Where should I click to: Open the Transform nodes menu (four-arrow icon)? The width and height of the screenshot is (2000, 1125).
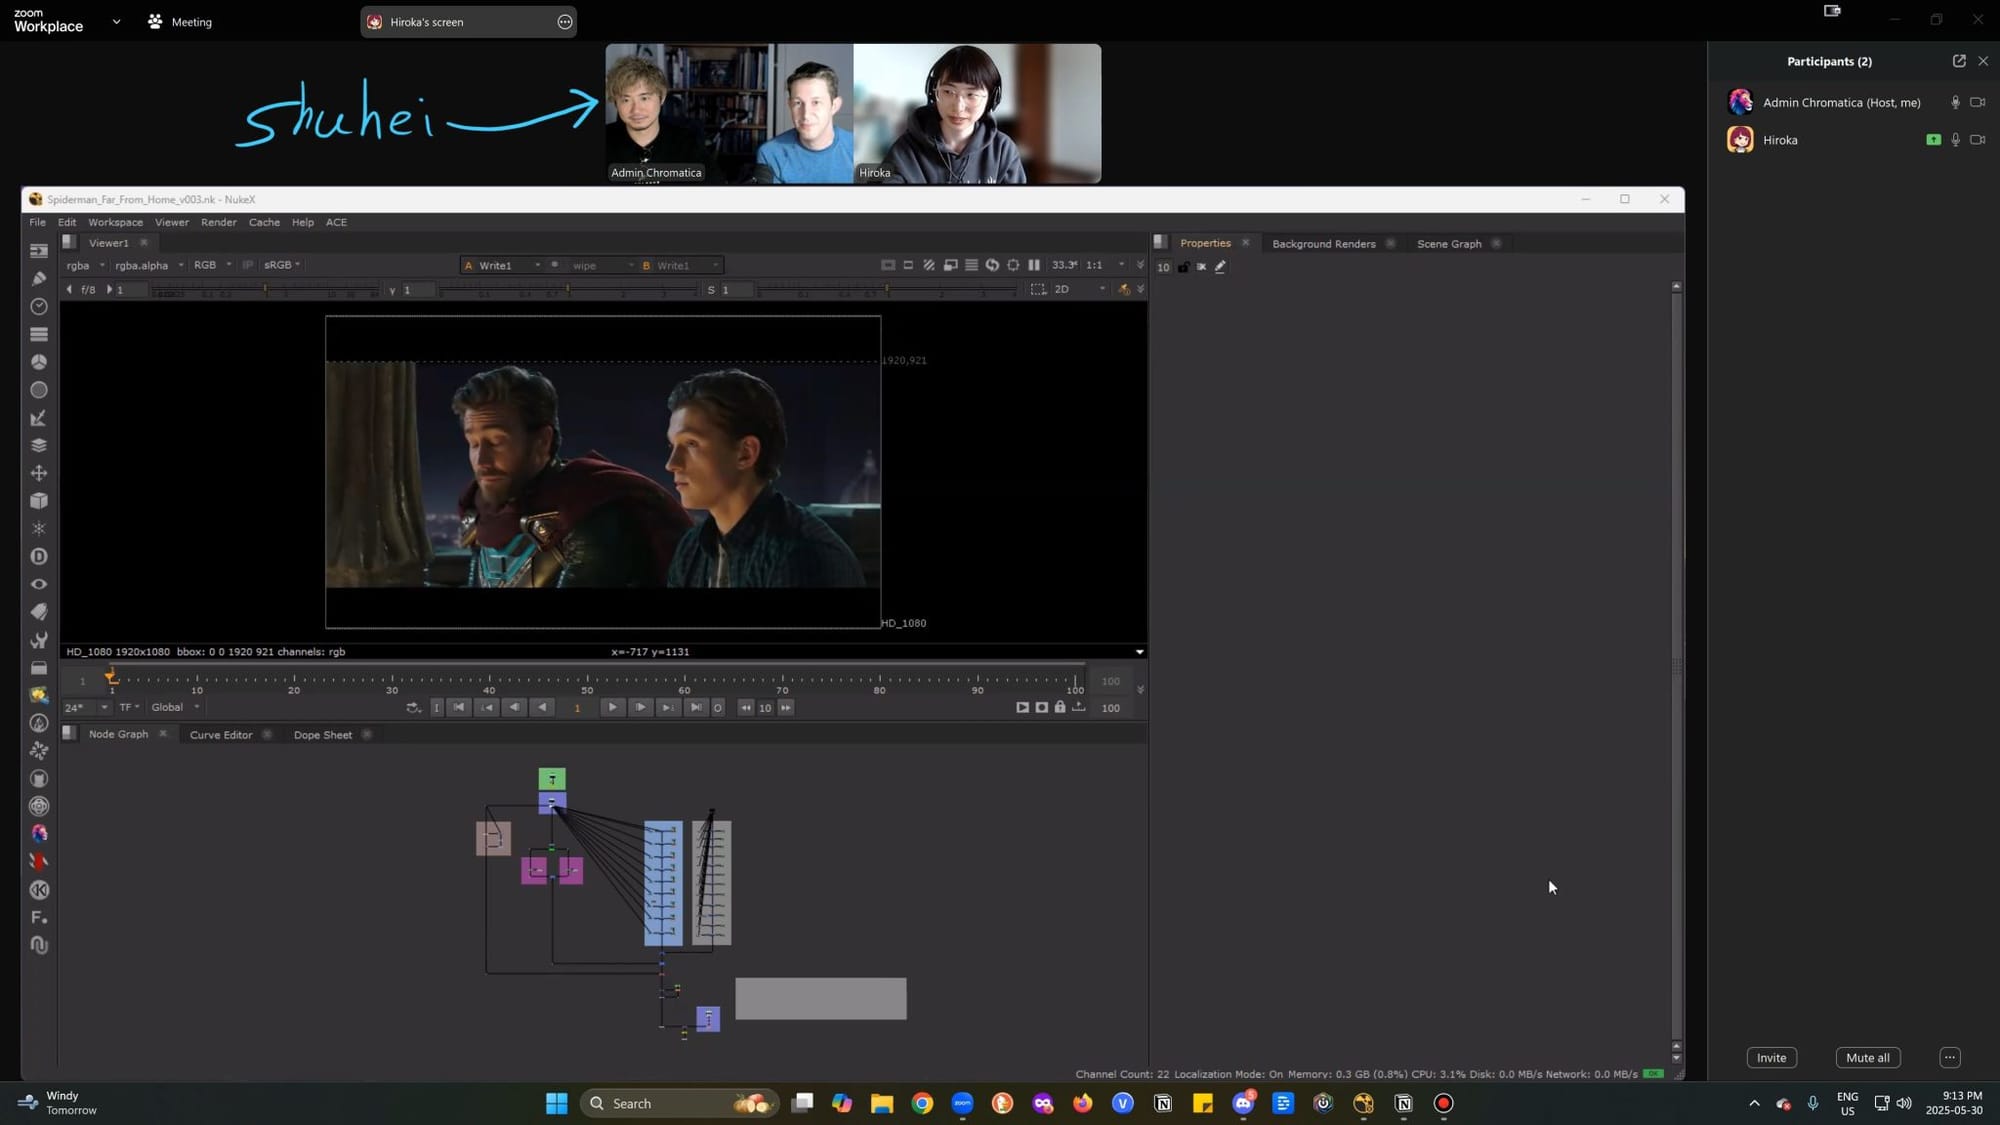(x=39, y=473)
